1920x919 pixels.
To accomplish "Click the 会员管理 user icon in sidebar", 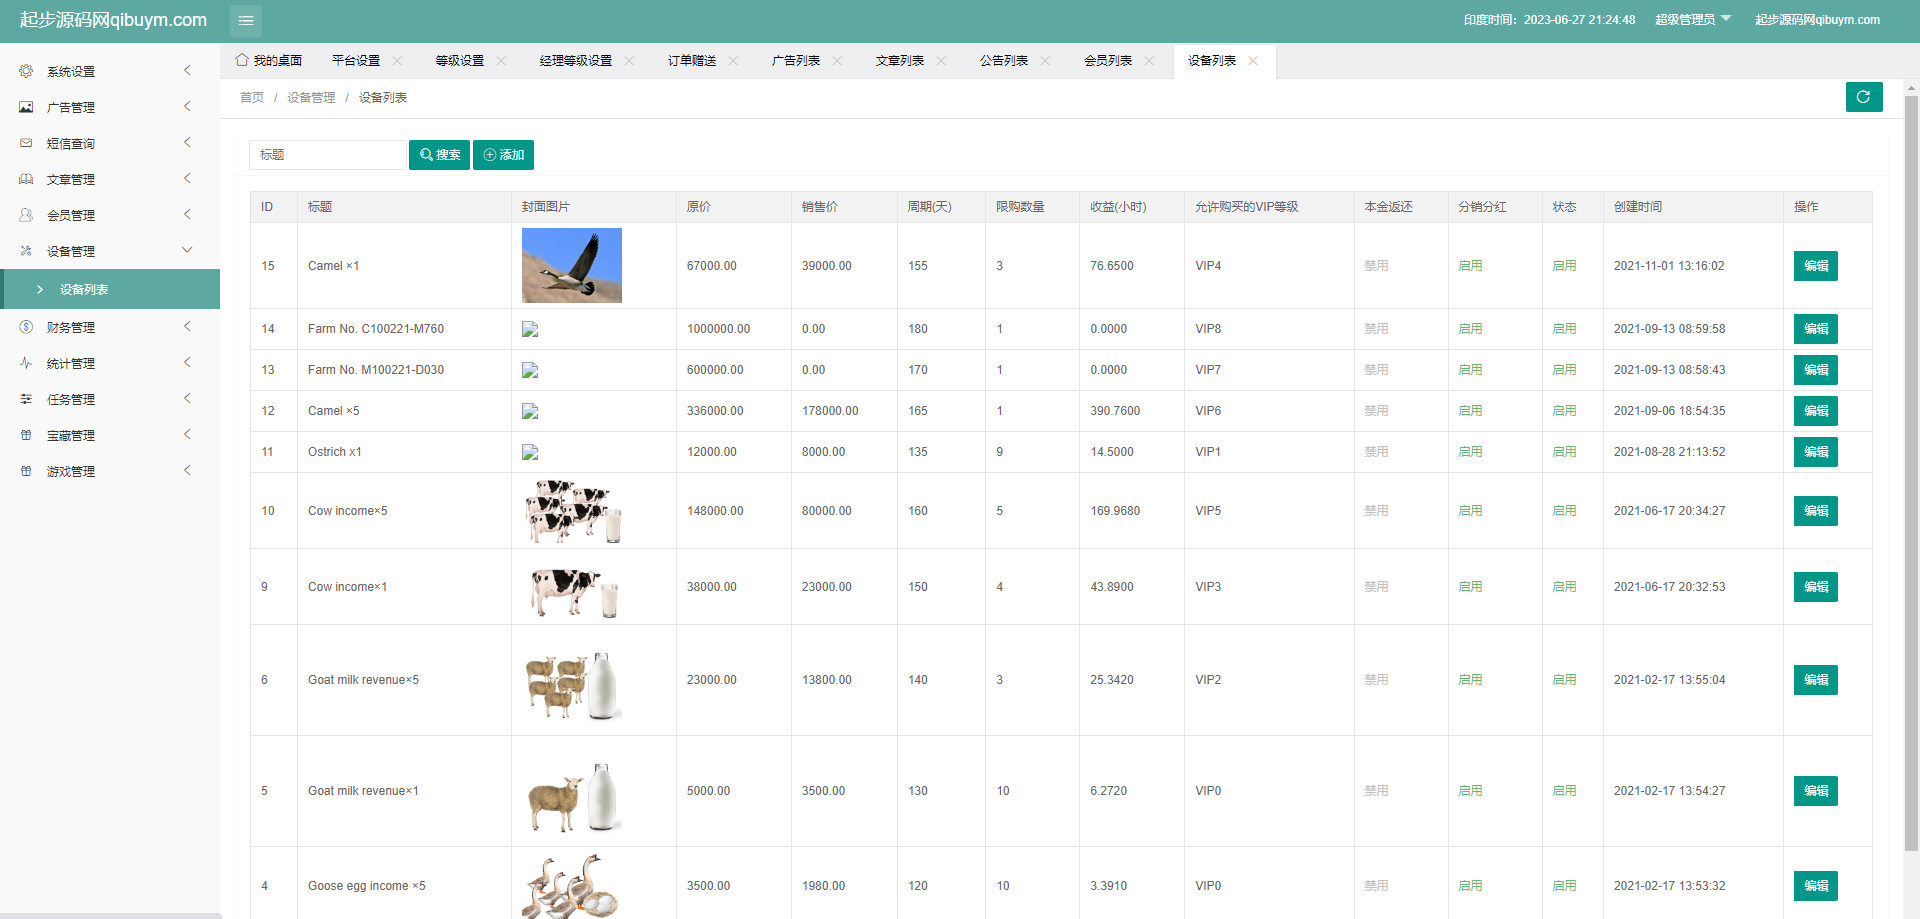I will (x=26, y=215).
